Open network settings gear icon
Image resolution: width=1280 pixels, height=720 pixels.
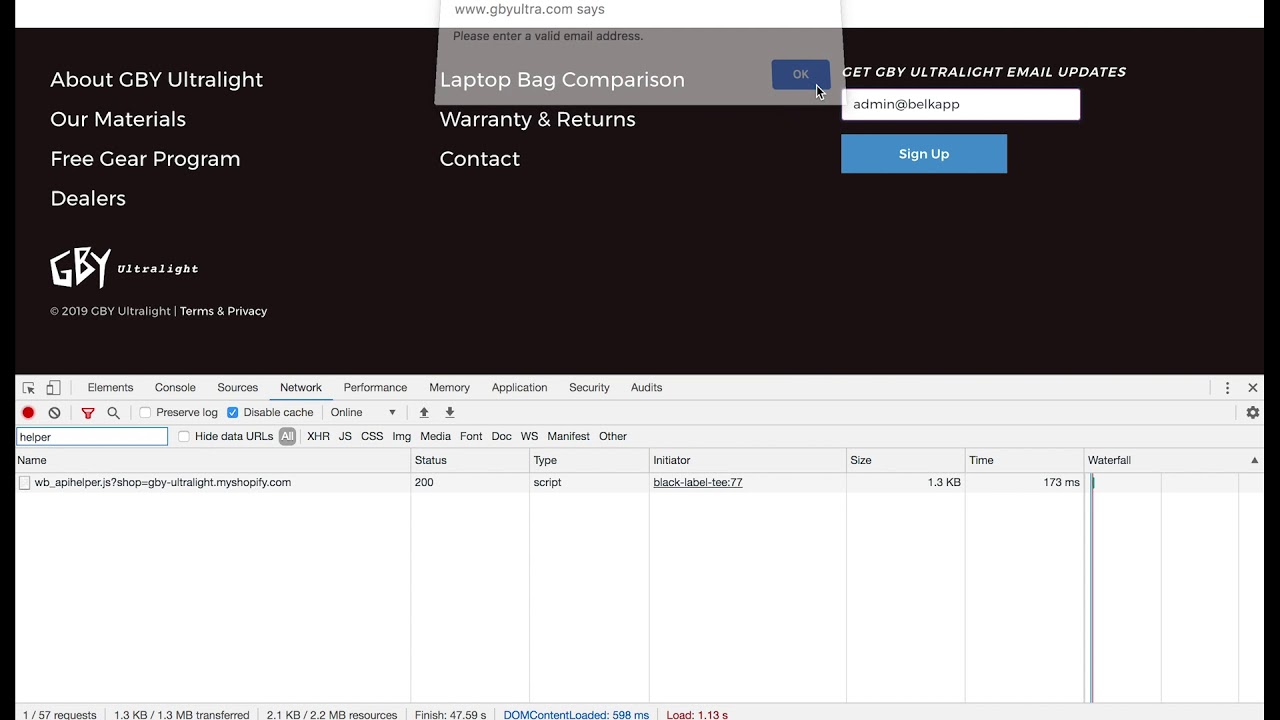(x=1252, y=412)
